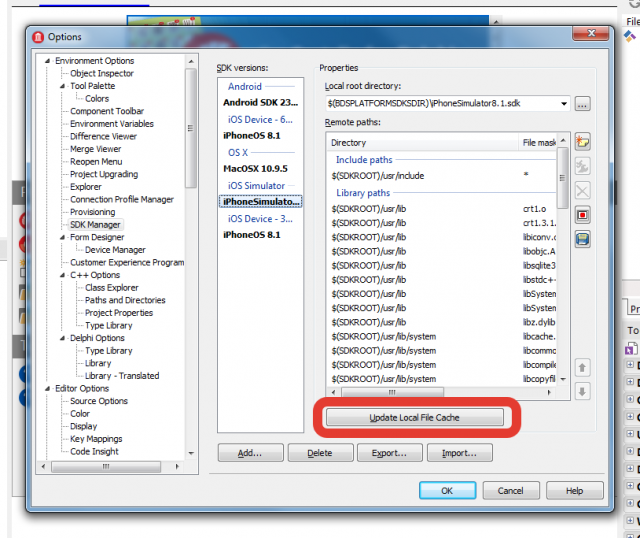Image resolution: width=640 pixels, height=538 pixels.
Task: Open Paths and Directories page
Action: (125, 300)
